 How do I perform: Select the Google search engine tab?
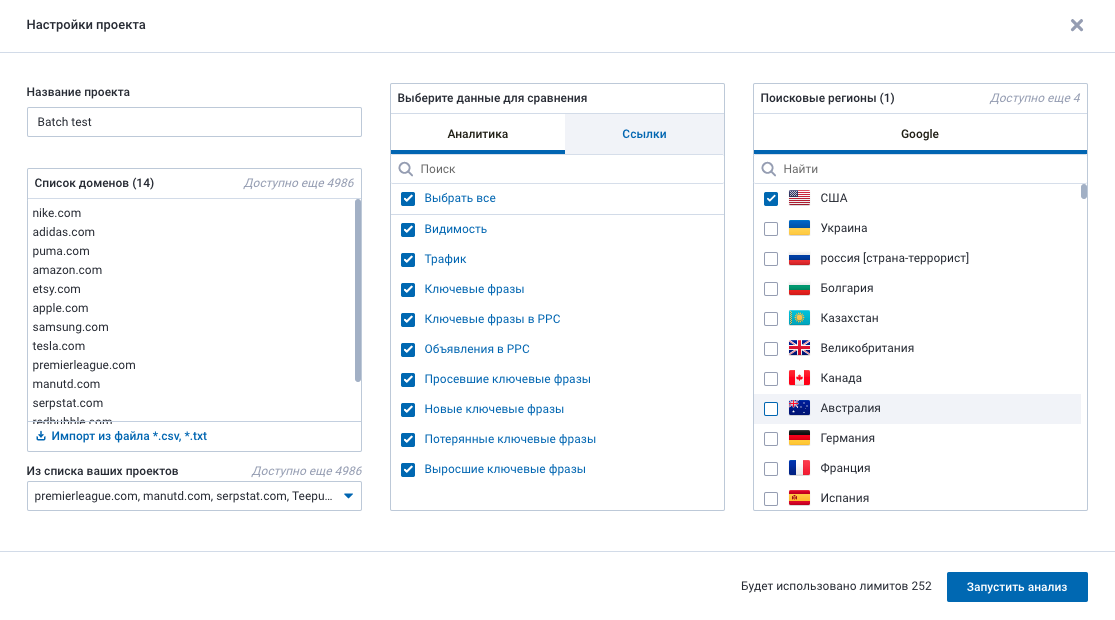919,134
